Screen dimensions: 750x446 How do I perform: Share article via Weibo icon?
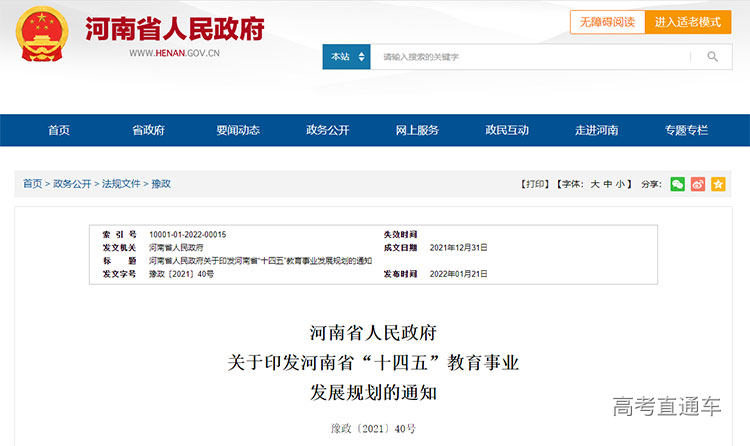pos(698,184)
